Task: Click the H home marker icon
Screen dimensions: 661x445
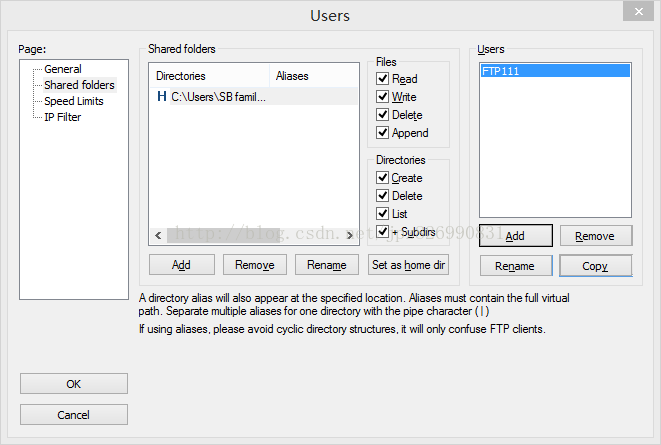Action: coord(161,97)
